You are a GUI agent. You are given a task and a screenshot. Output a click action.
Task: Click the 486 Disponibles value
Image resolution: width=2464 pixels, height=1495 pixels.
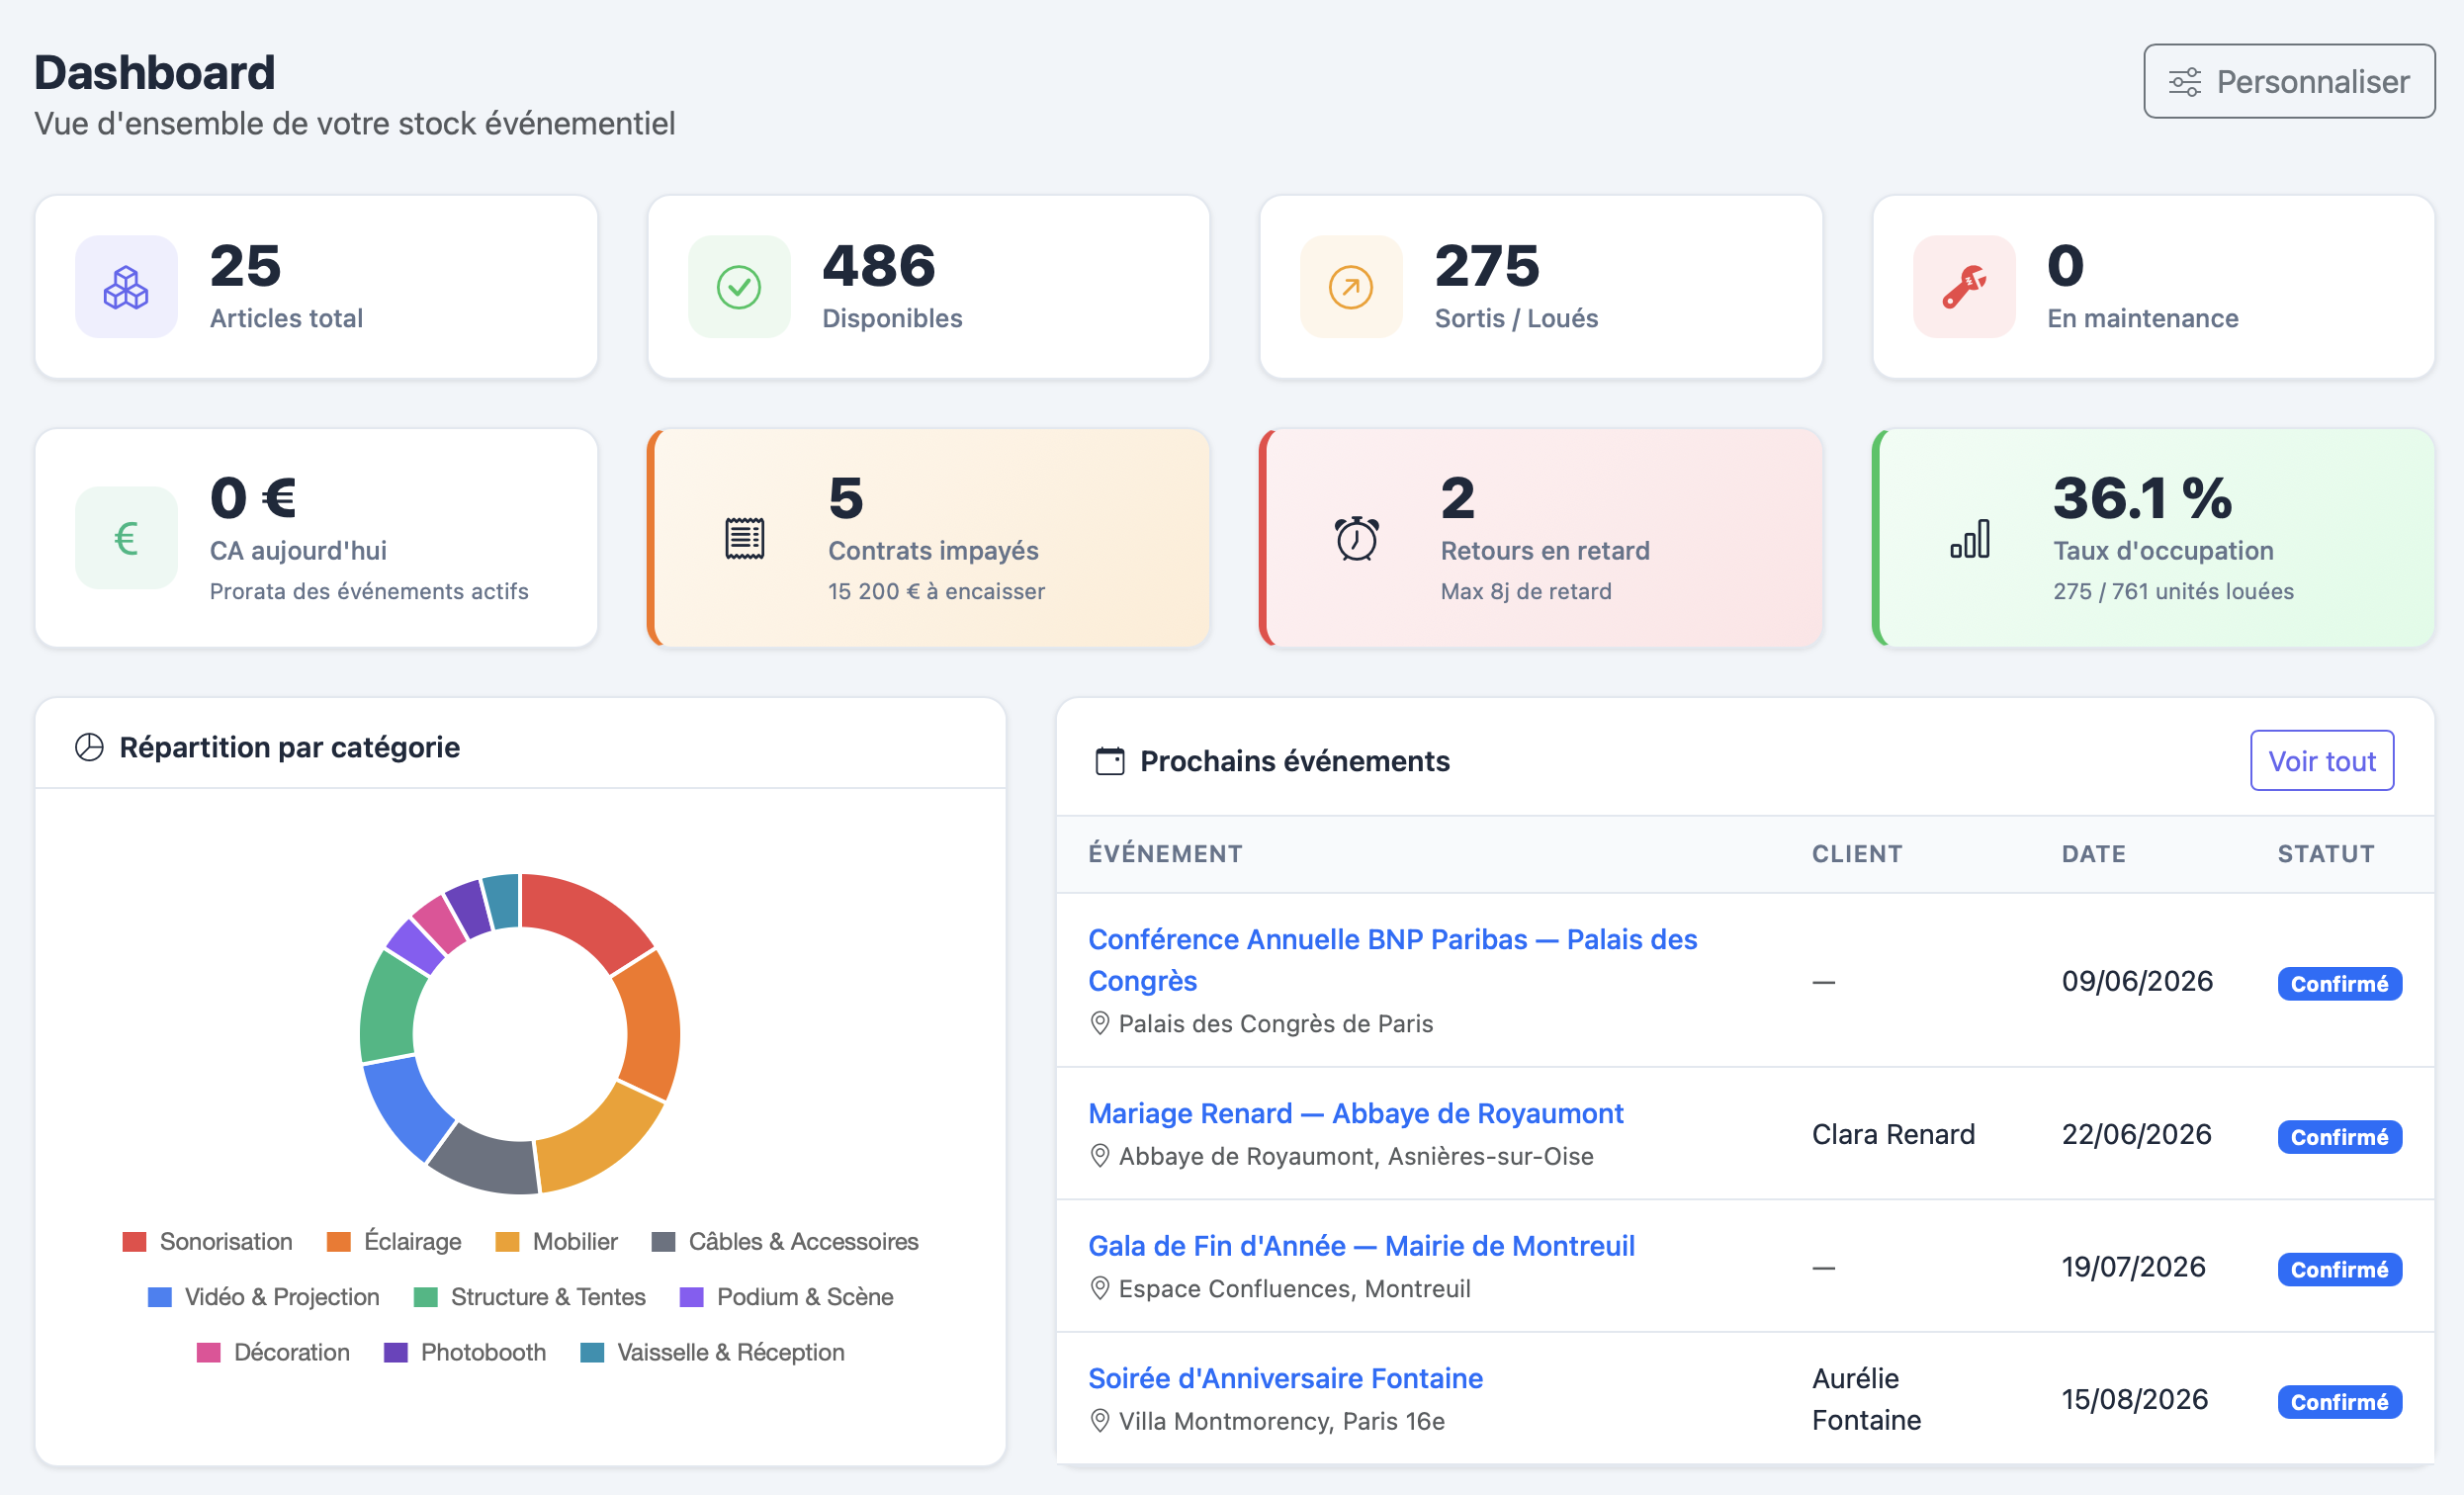[x=879, y=266]
